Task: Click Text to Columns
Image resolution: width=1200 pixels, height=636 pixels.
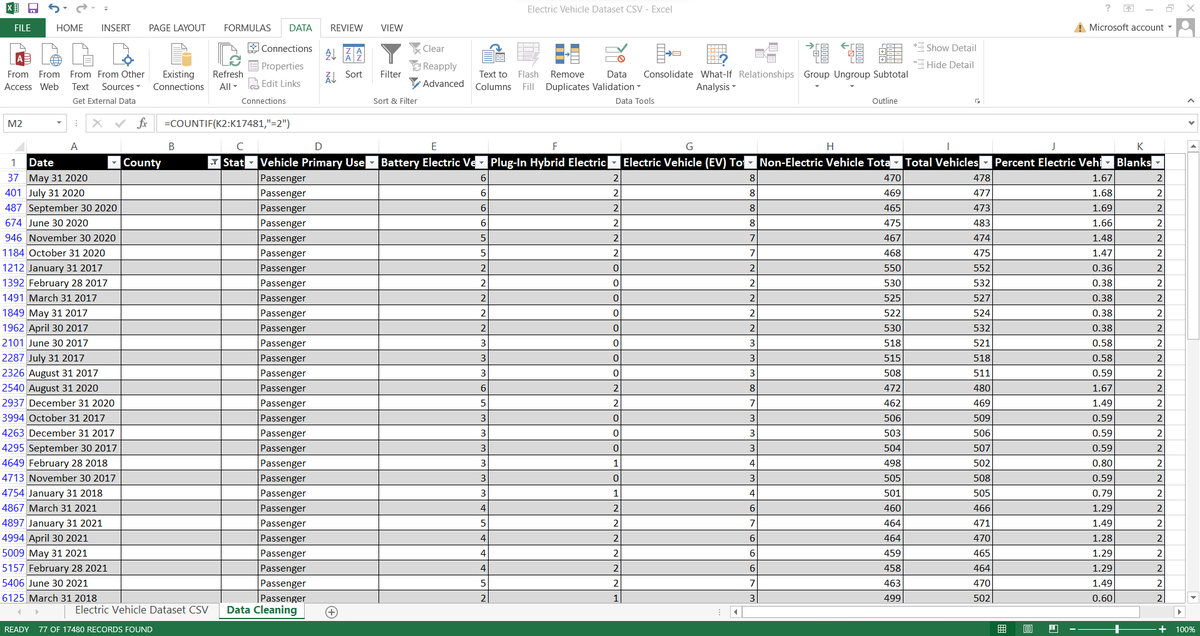Action: [493, 68]
